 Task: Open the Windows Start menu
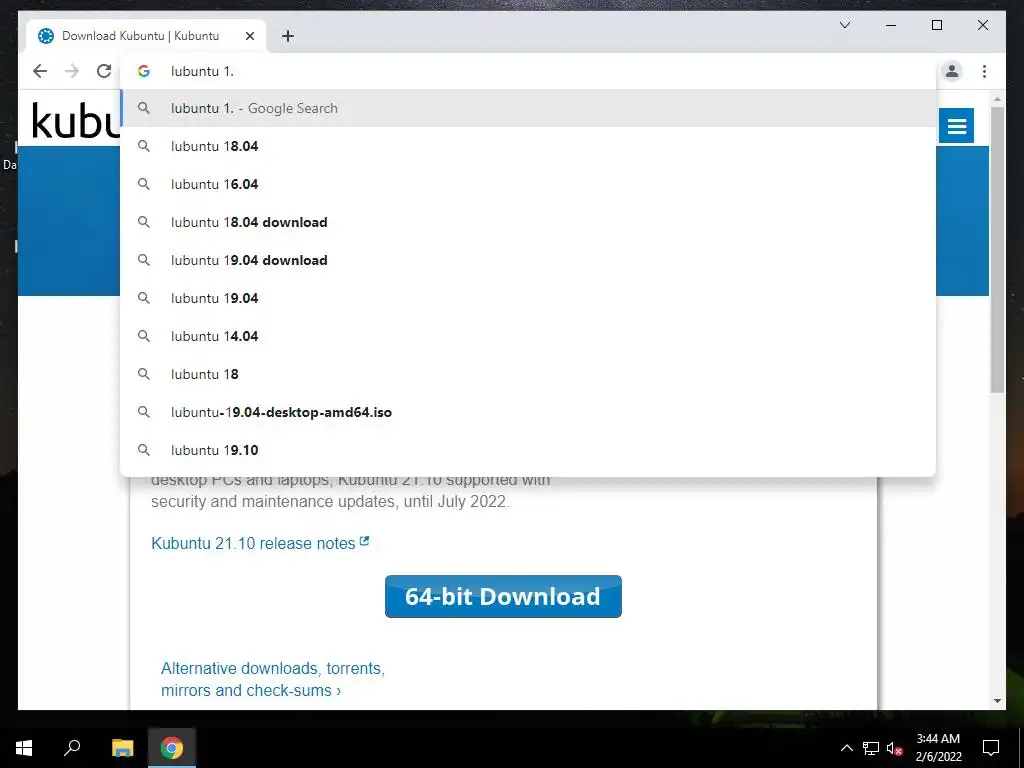(24, 748)
